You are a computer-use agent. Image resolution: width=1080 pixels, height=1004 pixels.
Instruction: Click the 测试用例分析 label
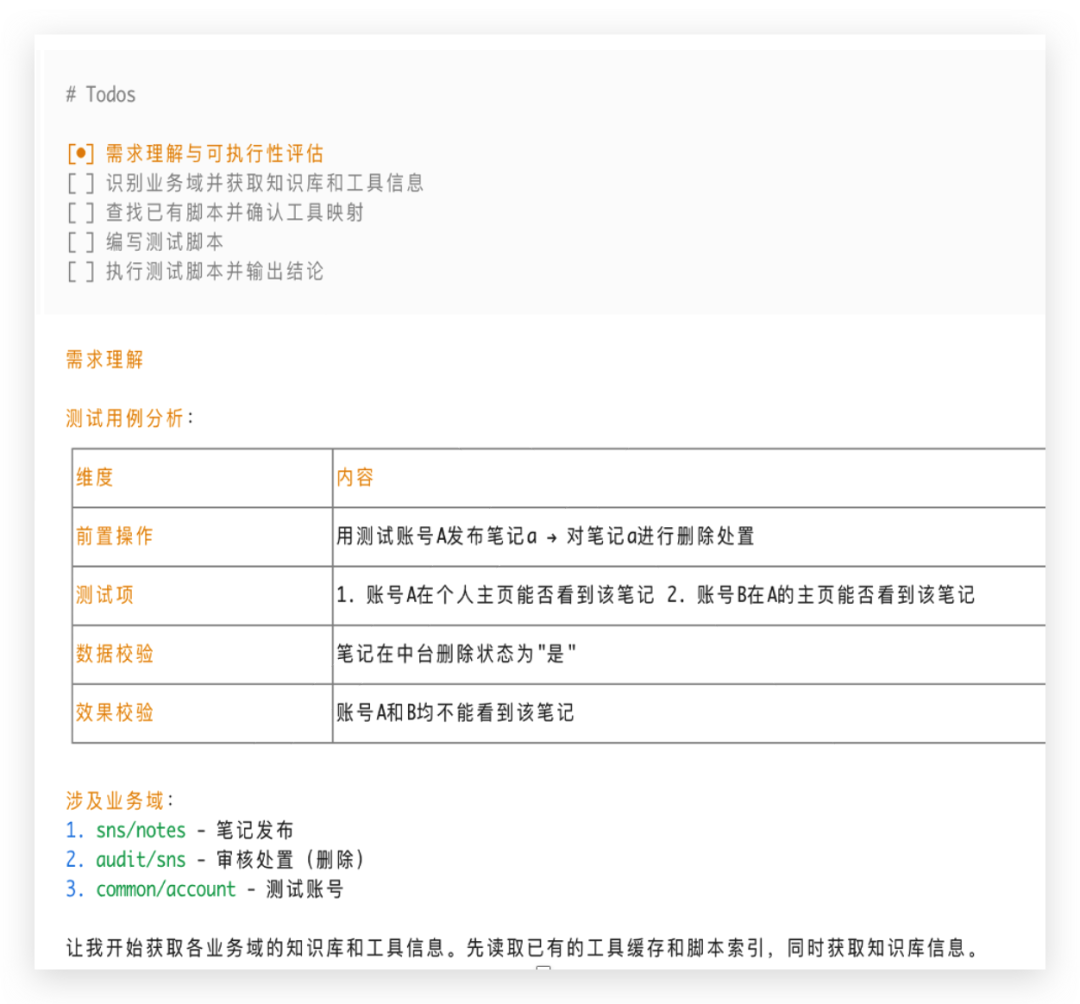coord(125,418)
